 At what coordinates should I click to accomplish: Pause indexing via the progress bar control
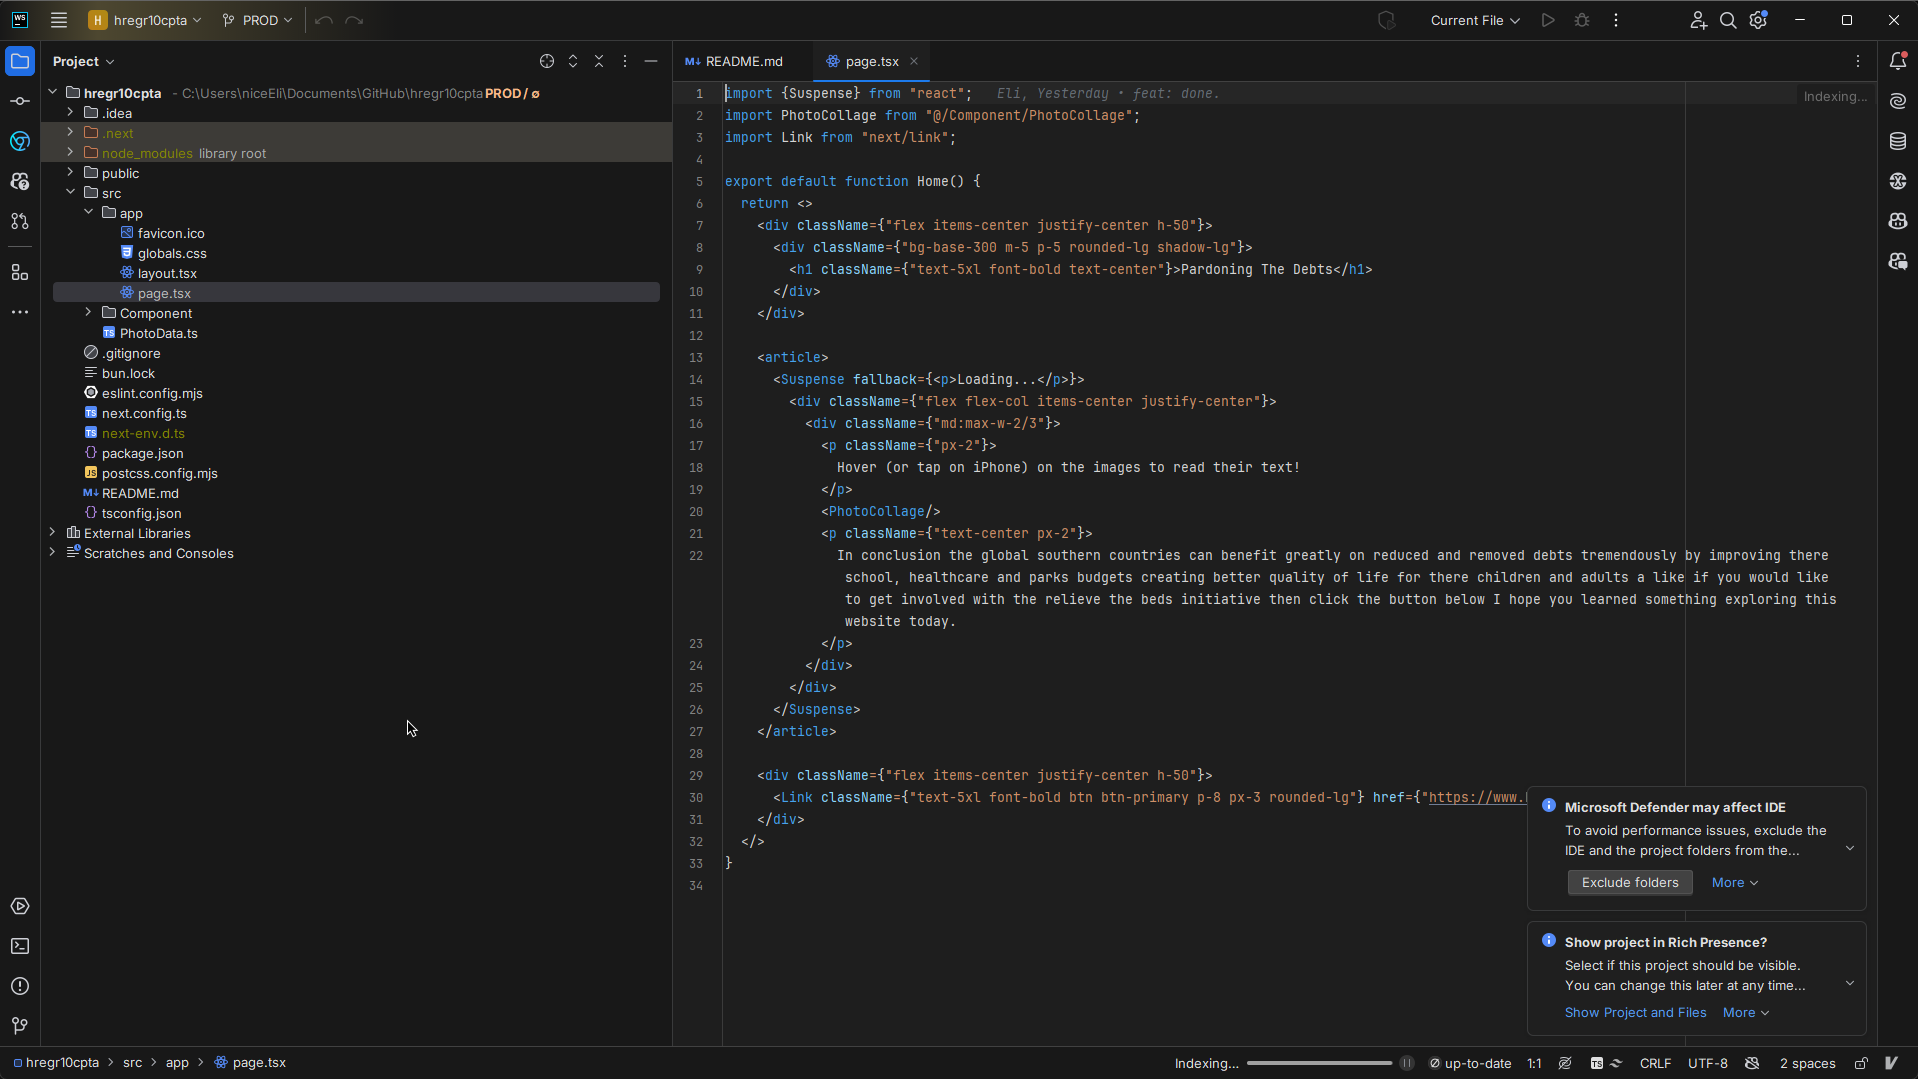pos(1407,1063)
